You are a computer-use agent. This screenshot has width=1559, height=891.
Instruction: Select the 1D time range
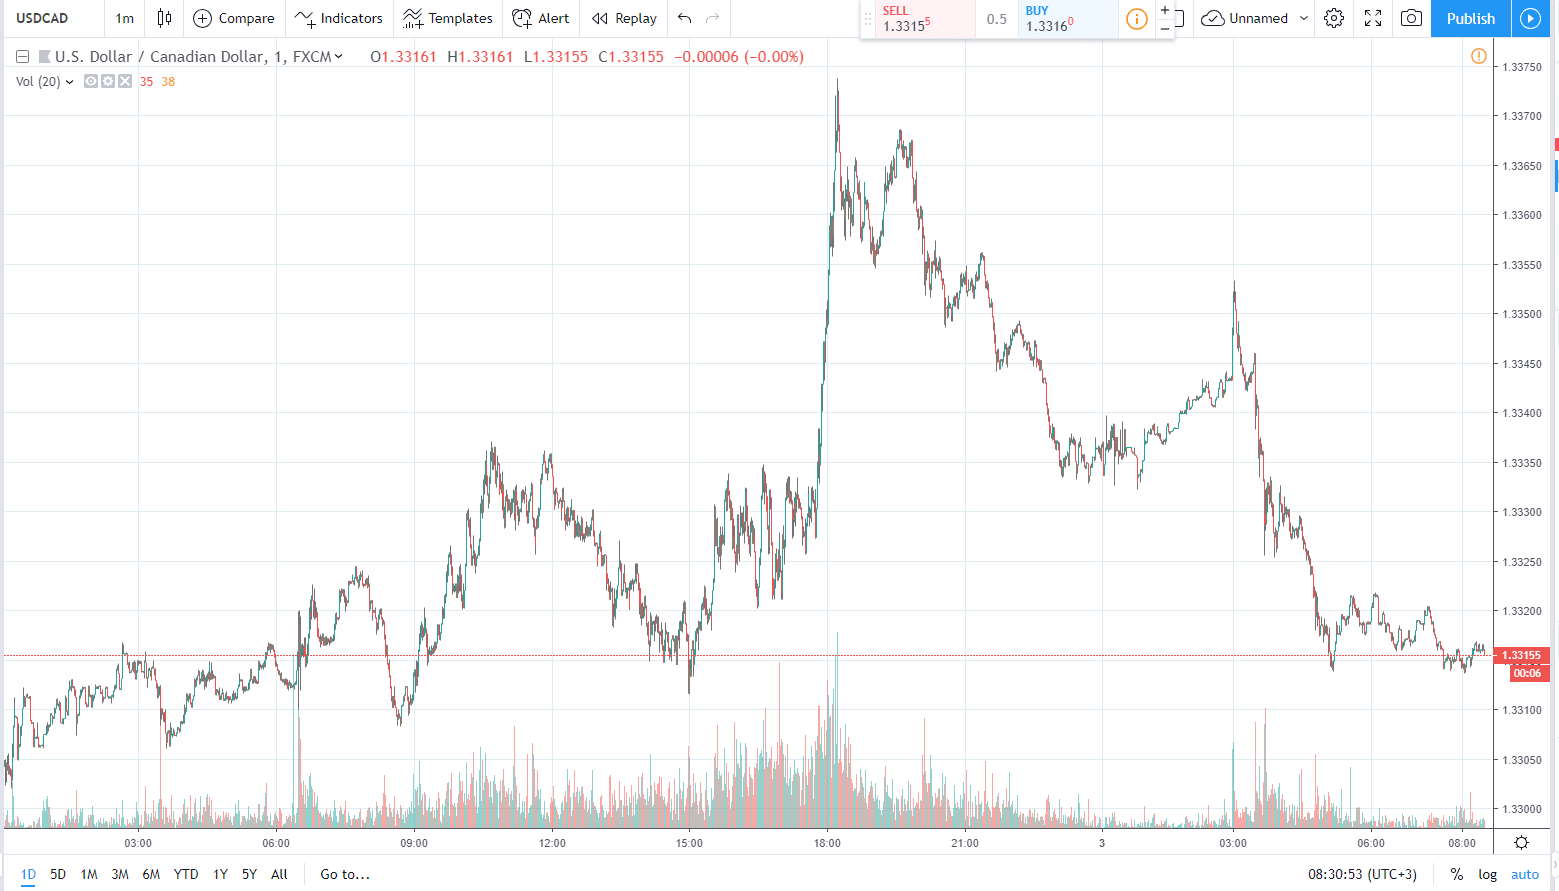tap(28, 874)
